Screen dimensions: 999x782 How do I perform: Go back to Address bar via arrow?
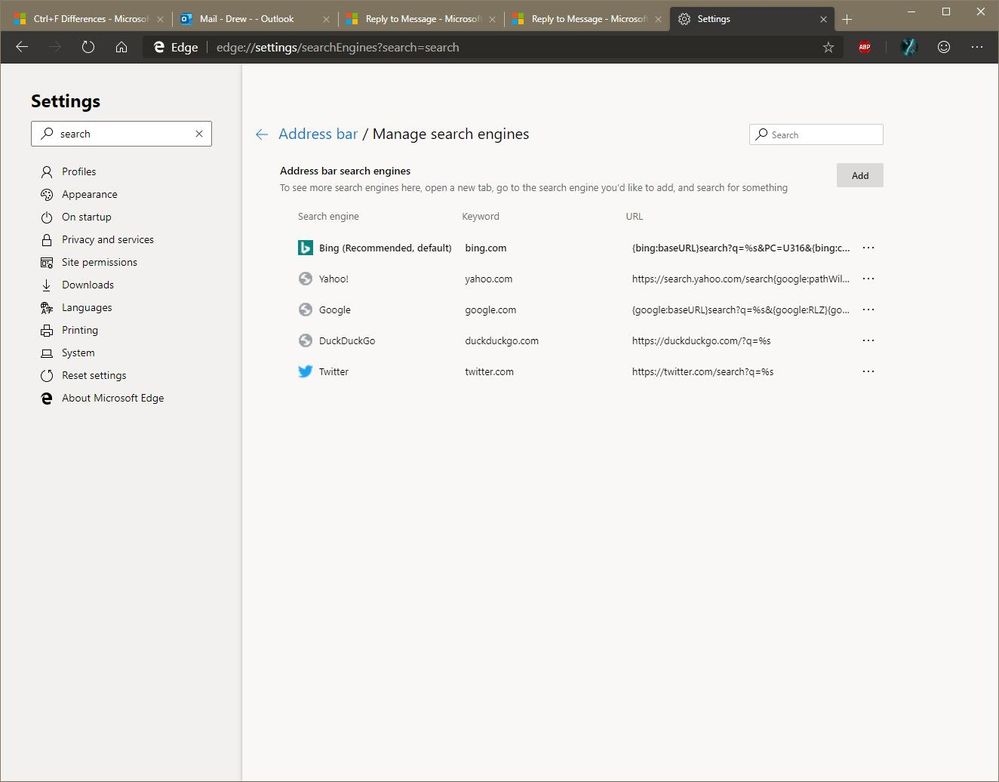(x=261, y=134)
